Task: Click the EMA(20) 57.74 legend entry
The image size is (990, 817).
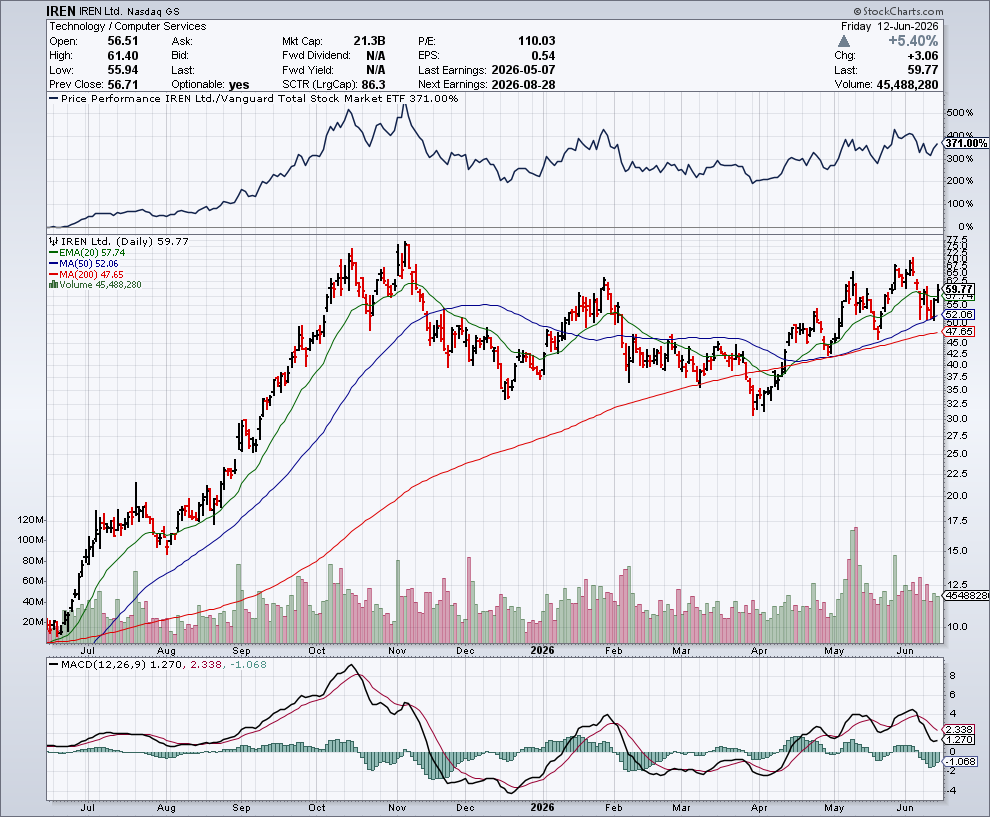Action: [x=87, y=253]
